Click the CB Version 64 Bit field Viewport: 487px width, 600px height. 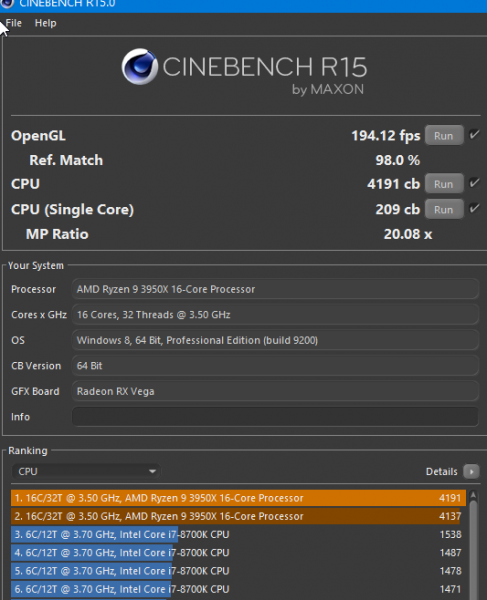pyautogui.click(x=275, y=366)
